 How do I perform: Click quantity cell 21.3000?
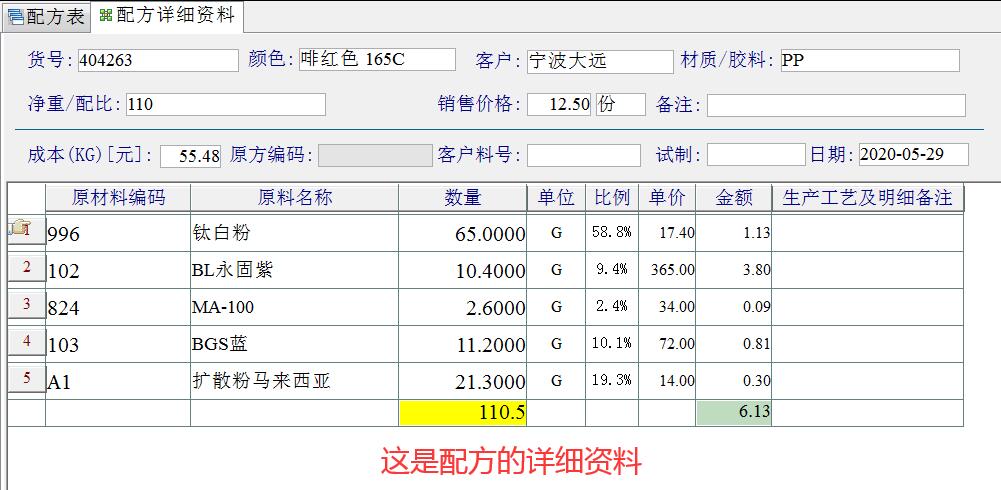[463, 381]
